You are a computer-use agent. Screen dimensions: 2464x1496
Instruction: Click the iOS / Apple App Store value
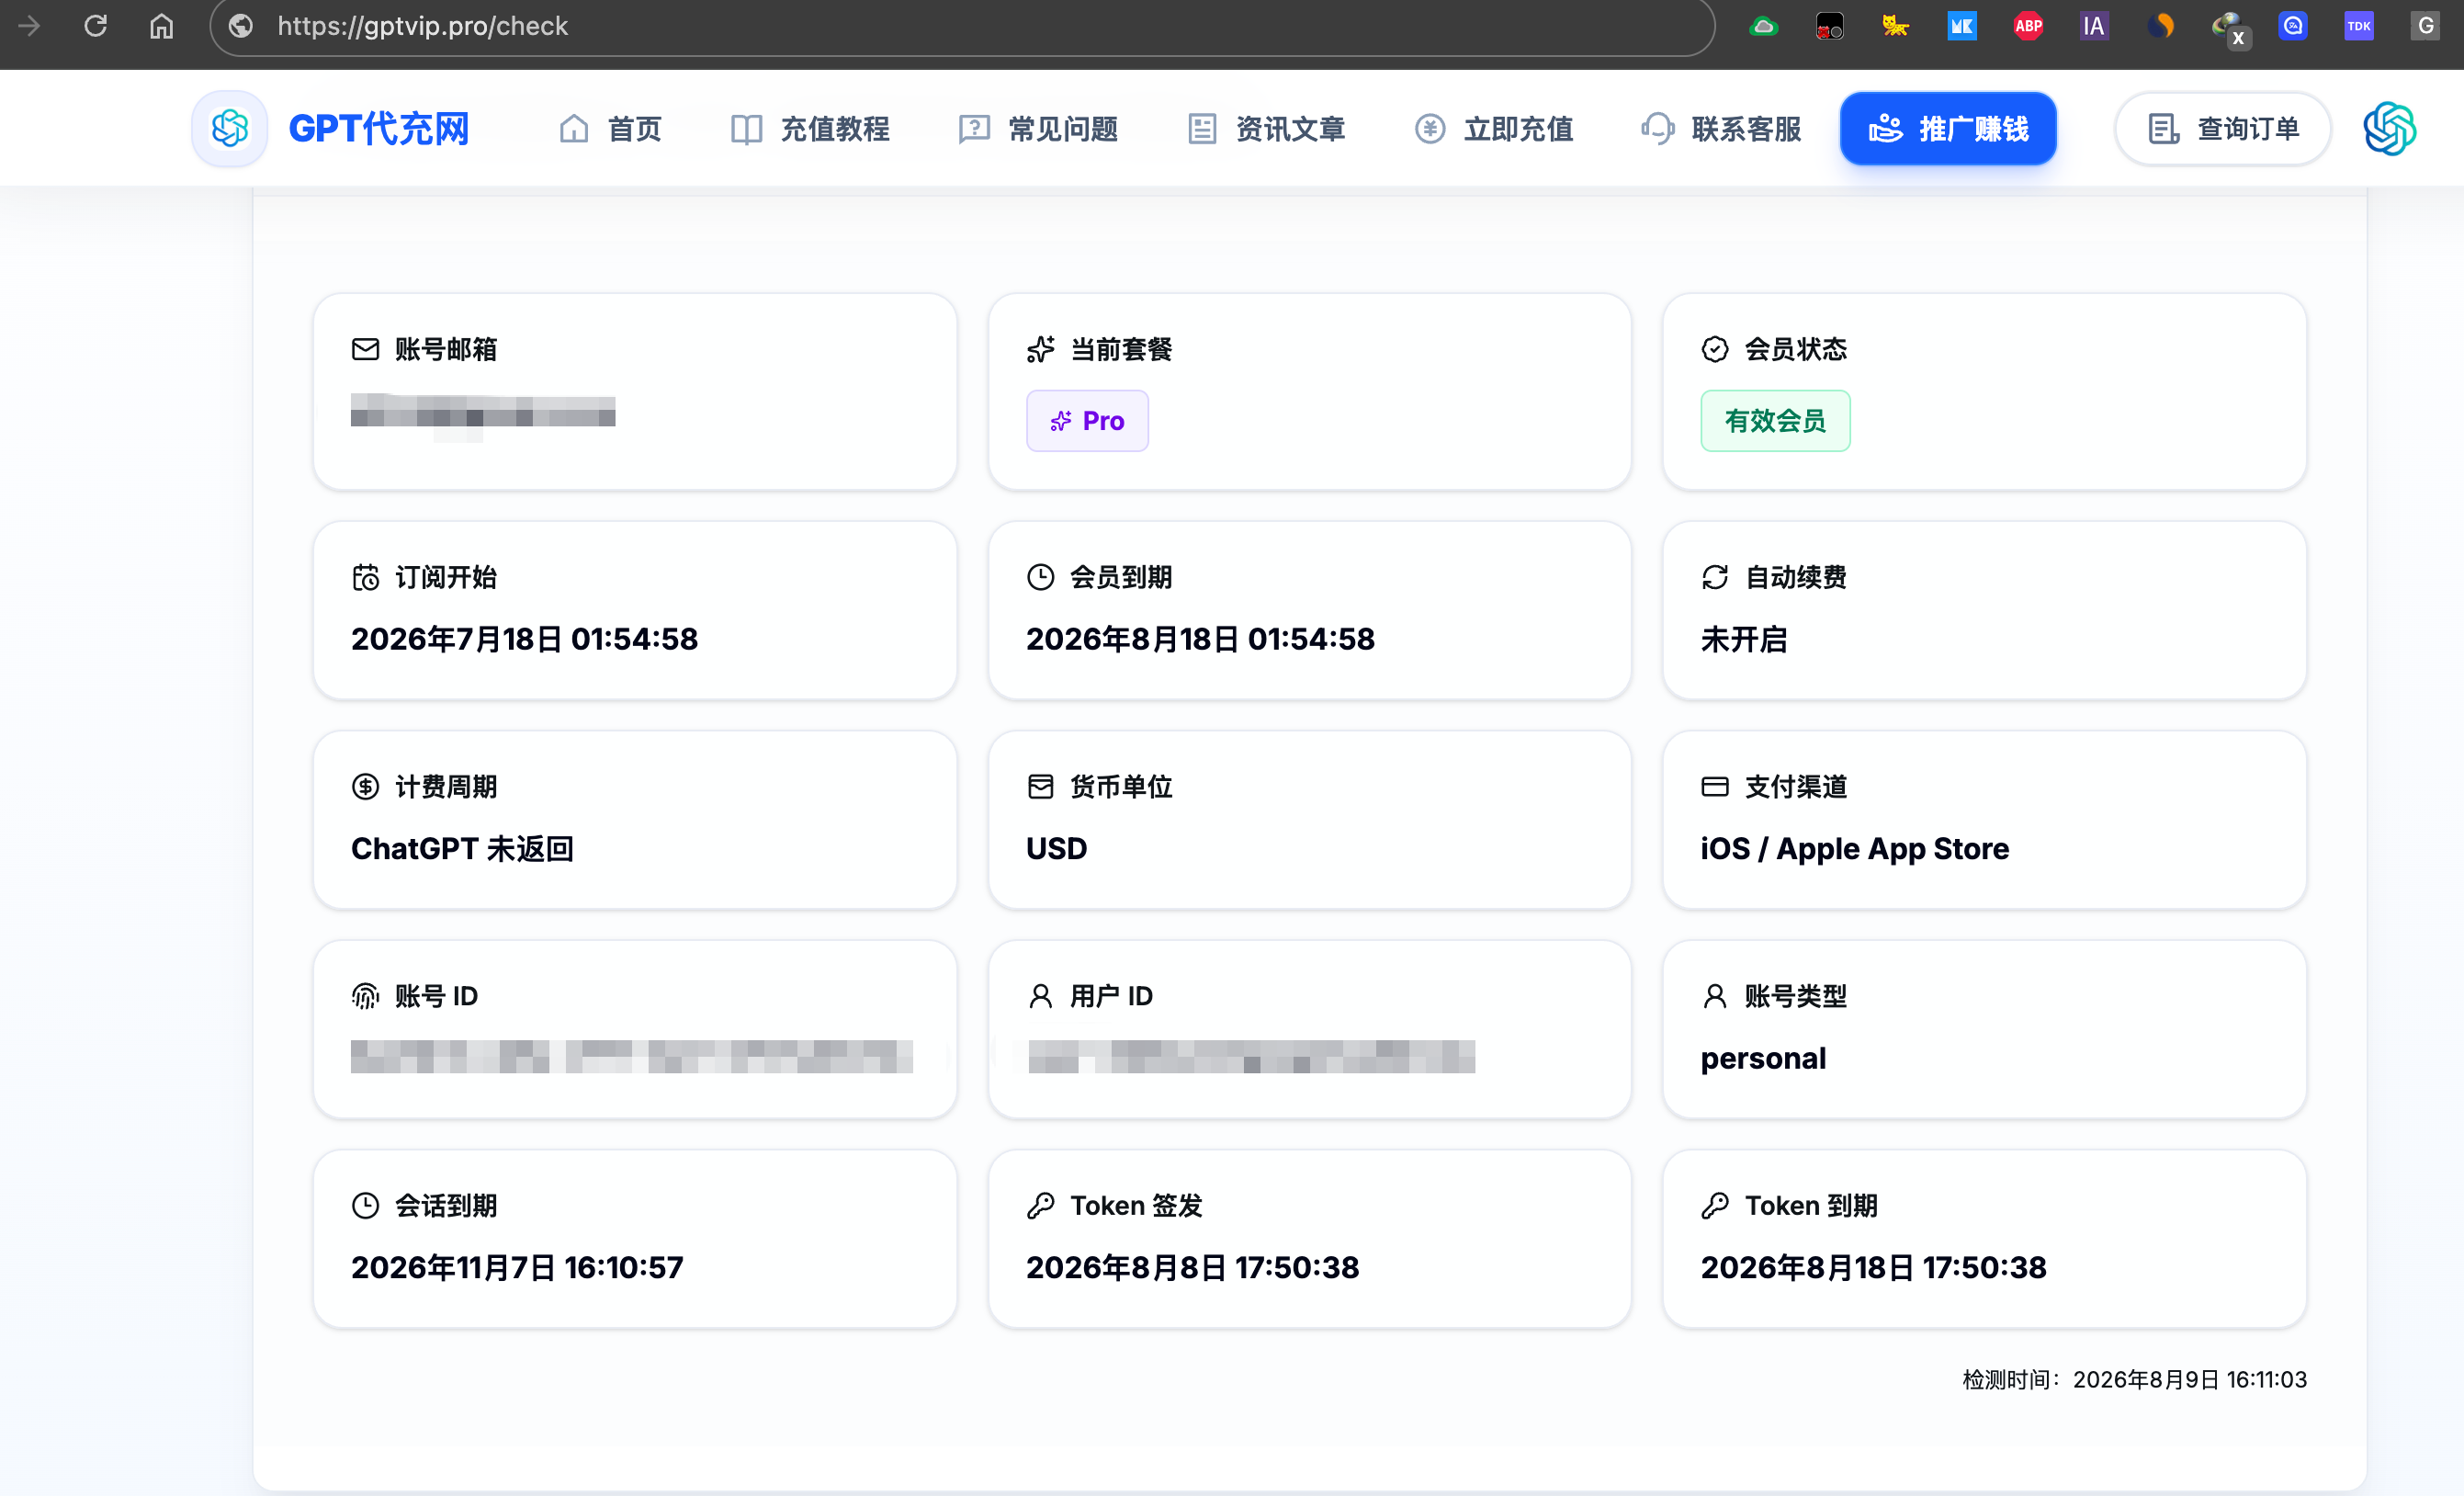1854,848
